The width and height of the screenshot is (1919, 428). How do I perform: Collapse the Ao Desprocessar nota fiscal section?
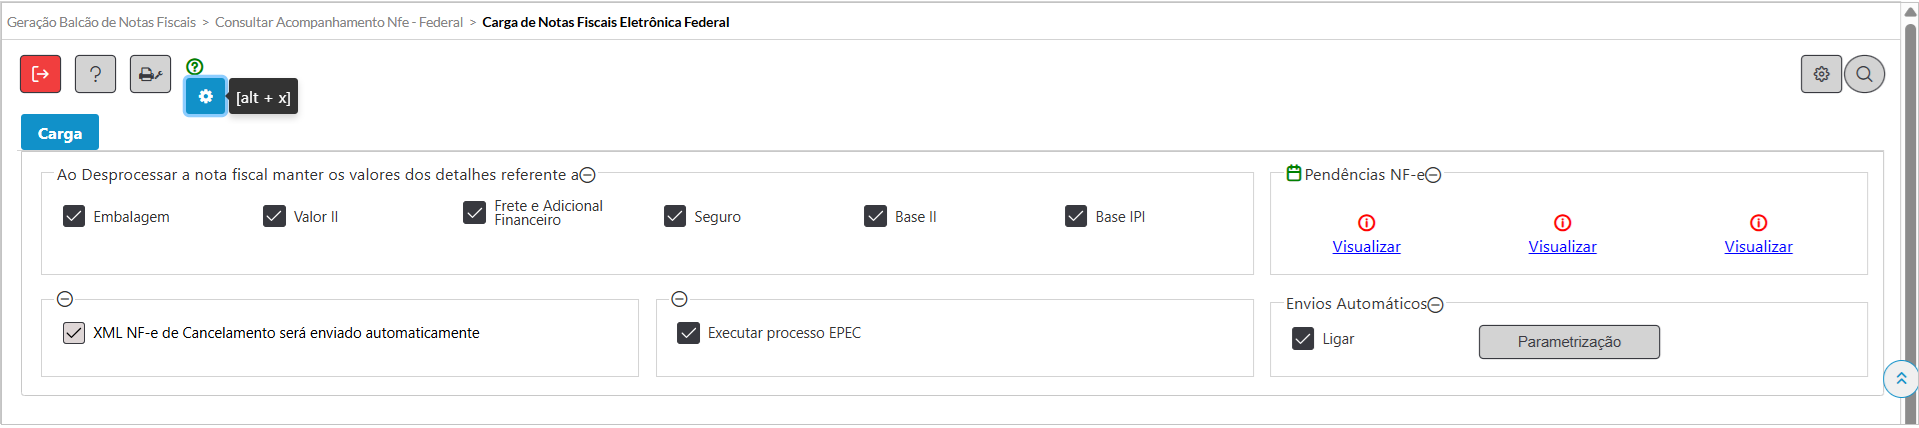pyautogui.click(x=588, y=175)
